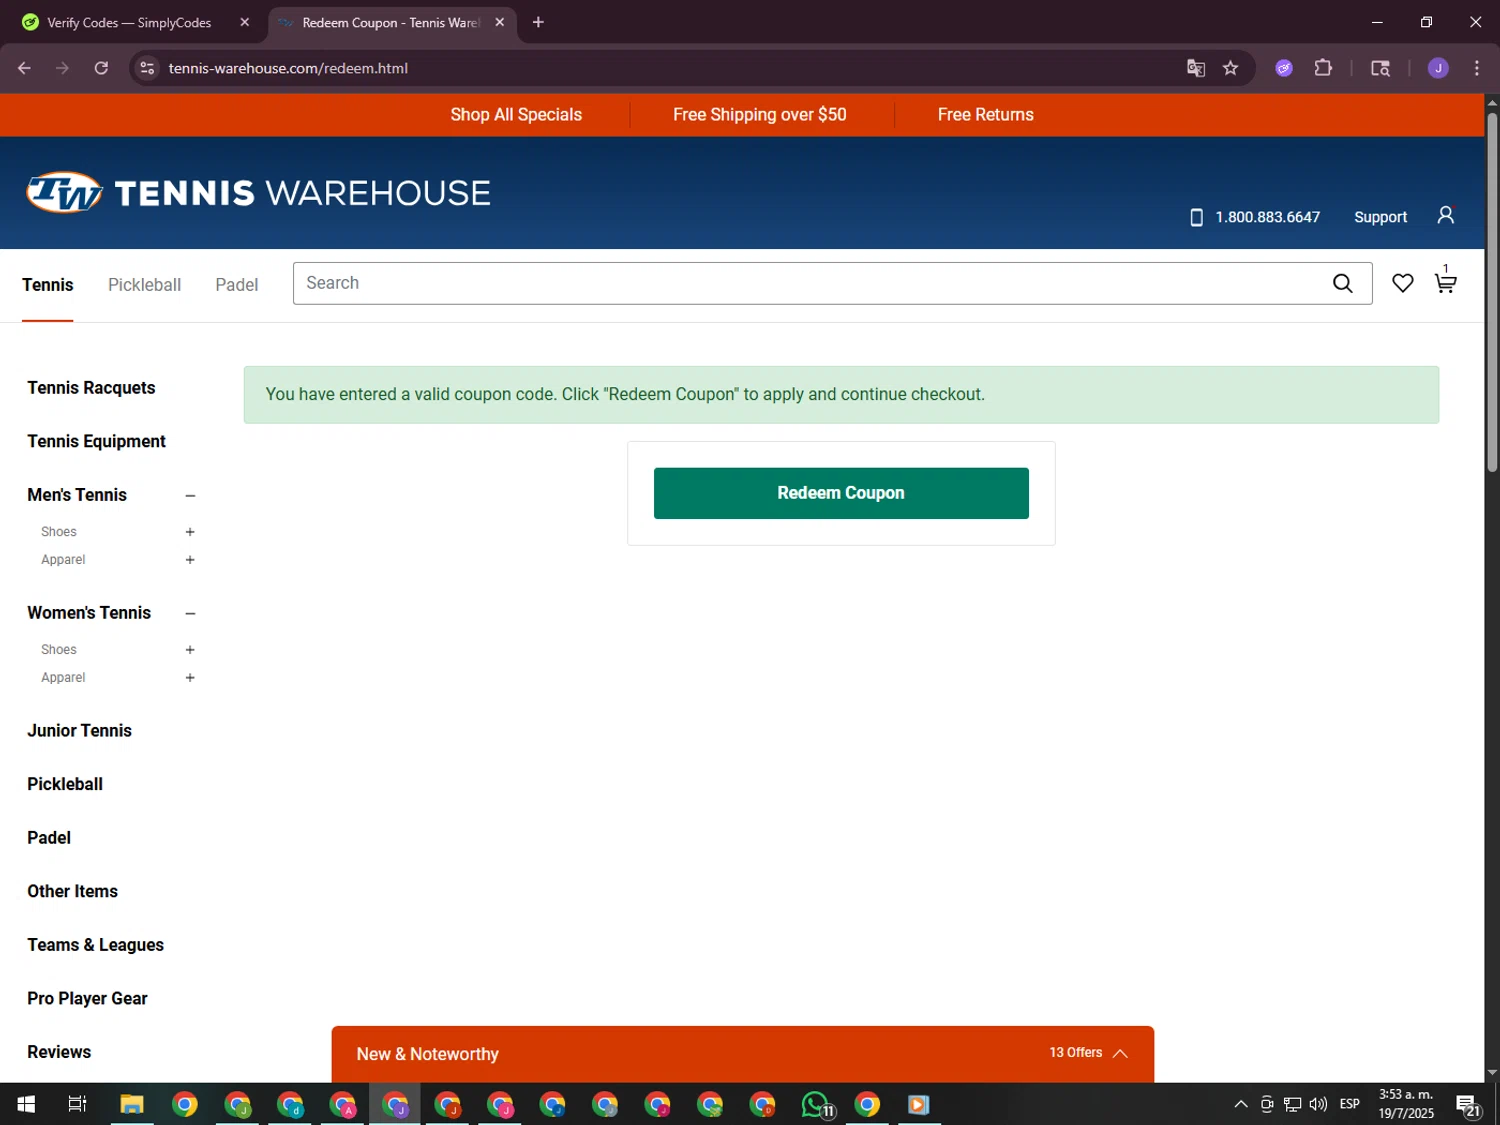The image size is (1500, 1125).
Task: Click the volume icon in system tray
Action: click(1318, 1104)
